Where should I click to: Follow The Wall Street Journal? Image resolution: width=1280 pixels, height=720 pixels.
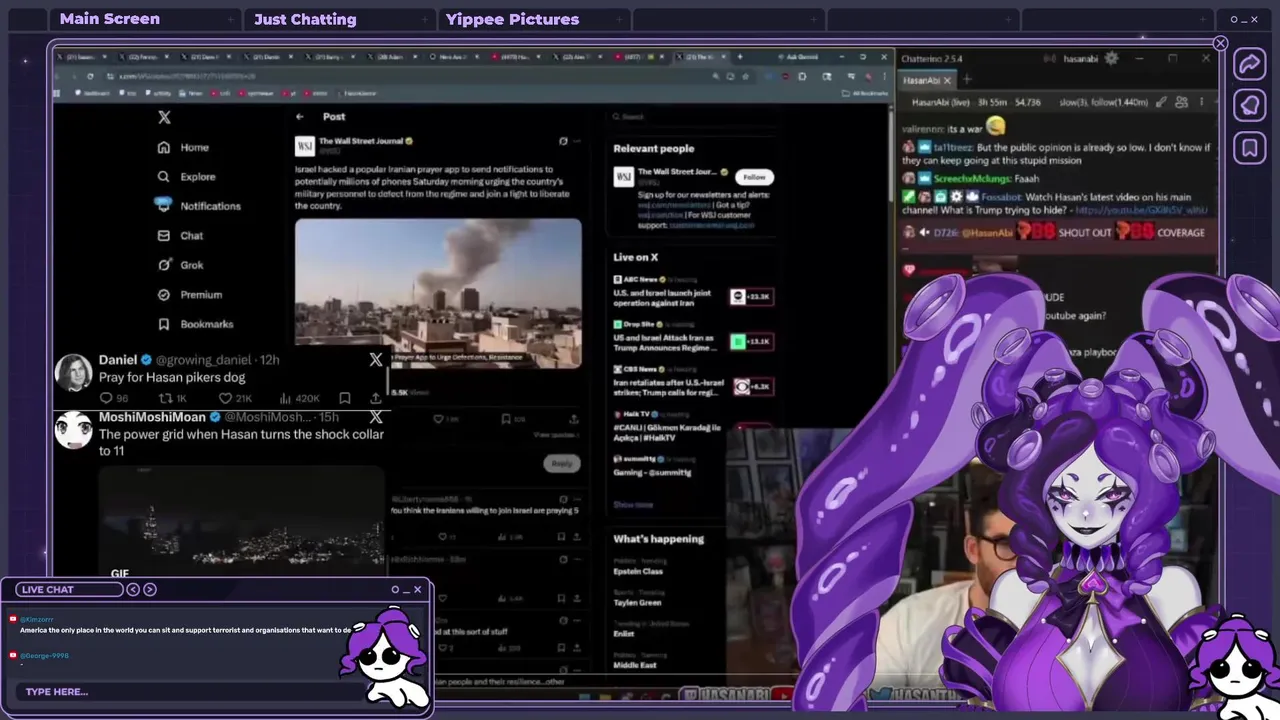click(754, 177)
